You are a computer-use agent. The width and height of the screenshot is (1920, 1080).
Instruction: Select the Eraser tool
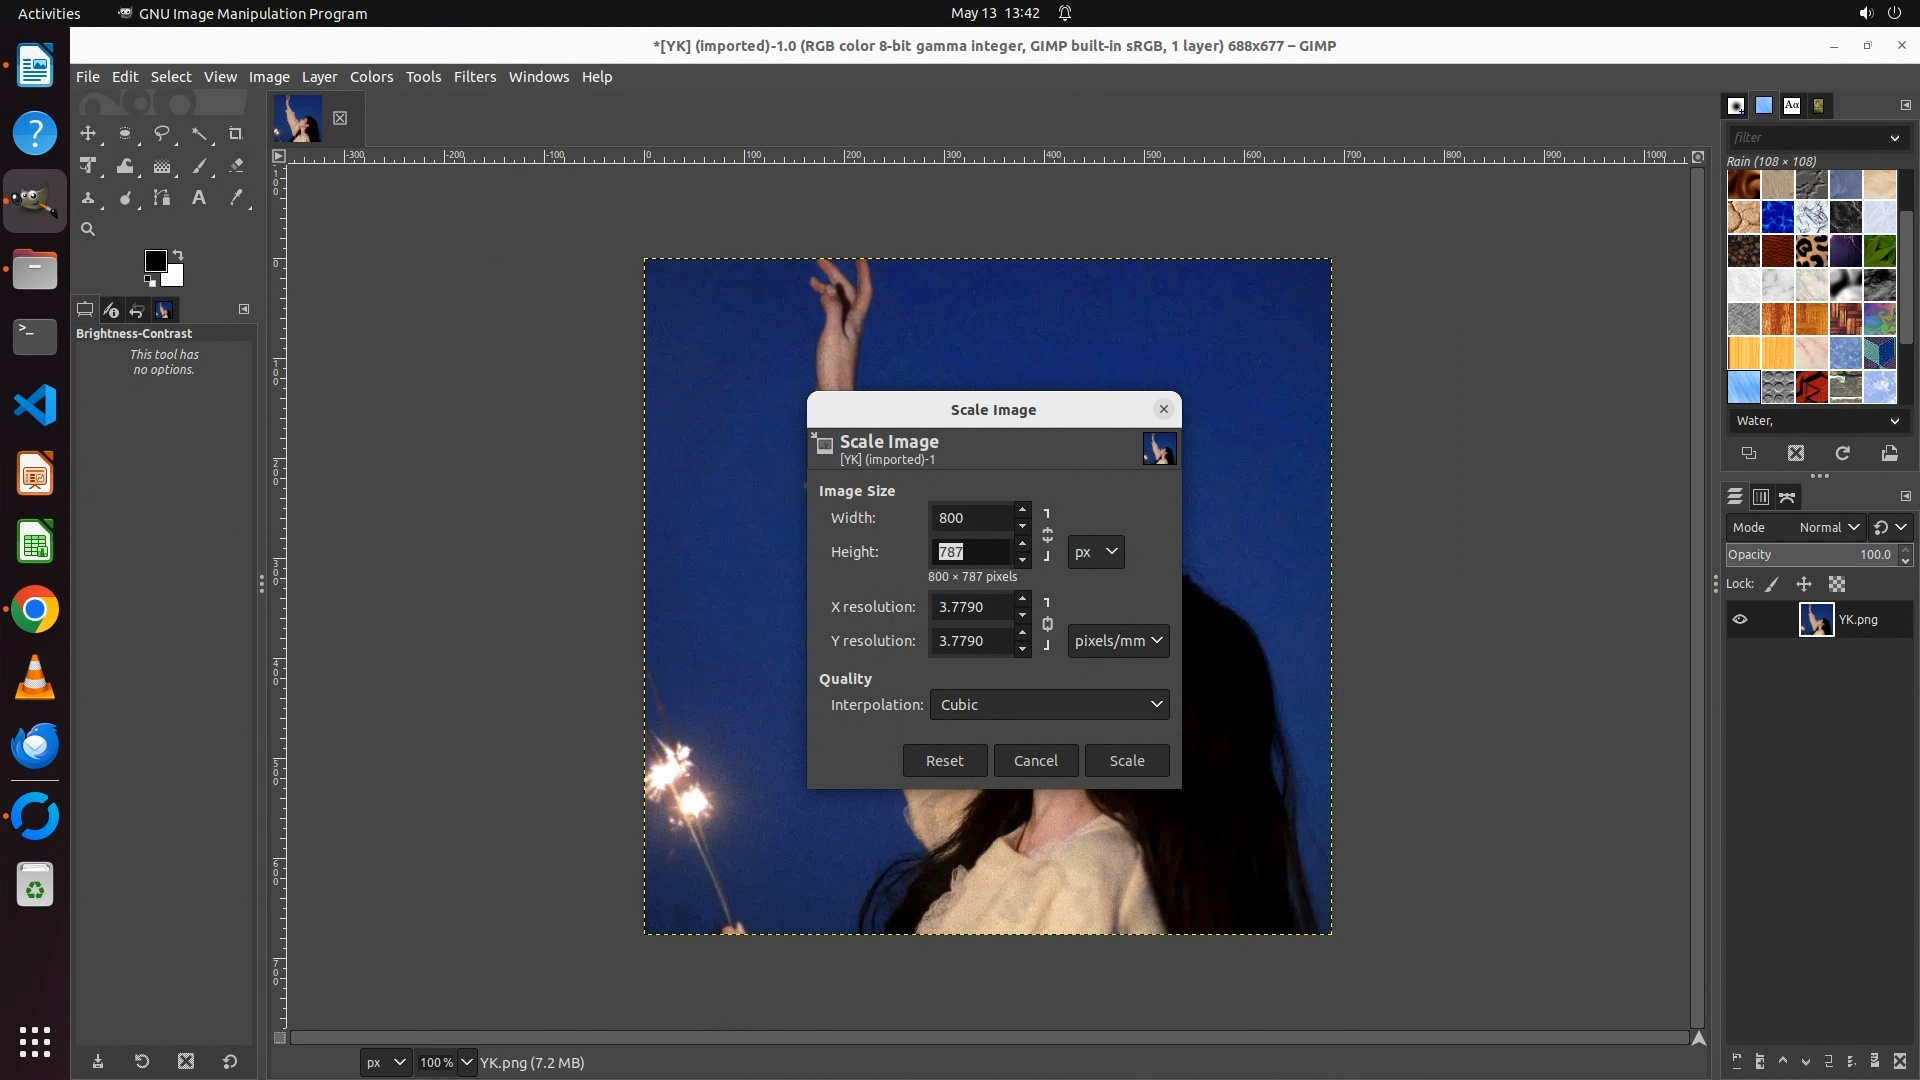coord(236,166)
